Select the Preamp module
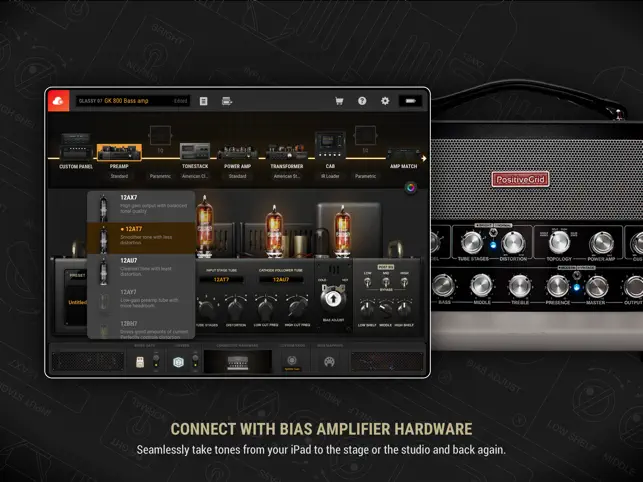Image resolution: width=643 pixels, height=482 pixels. click(x=119, y=155)
